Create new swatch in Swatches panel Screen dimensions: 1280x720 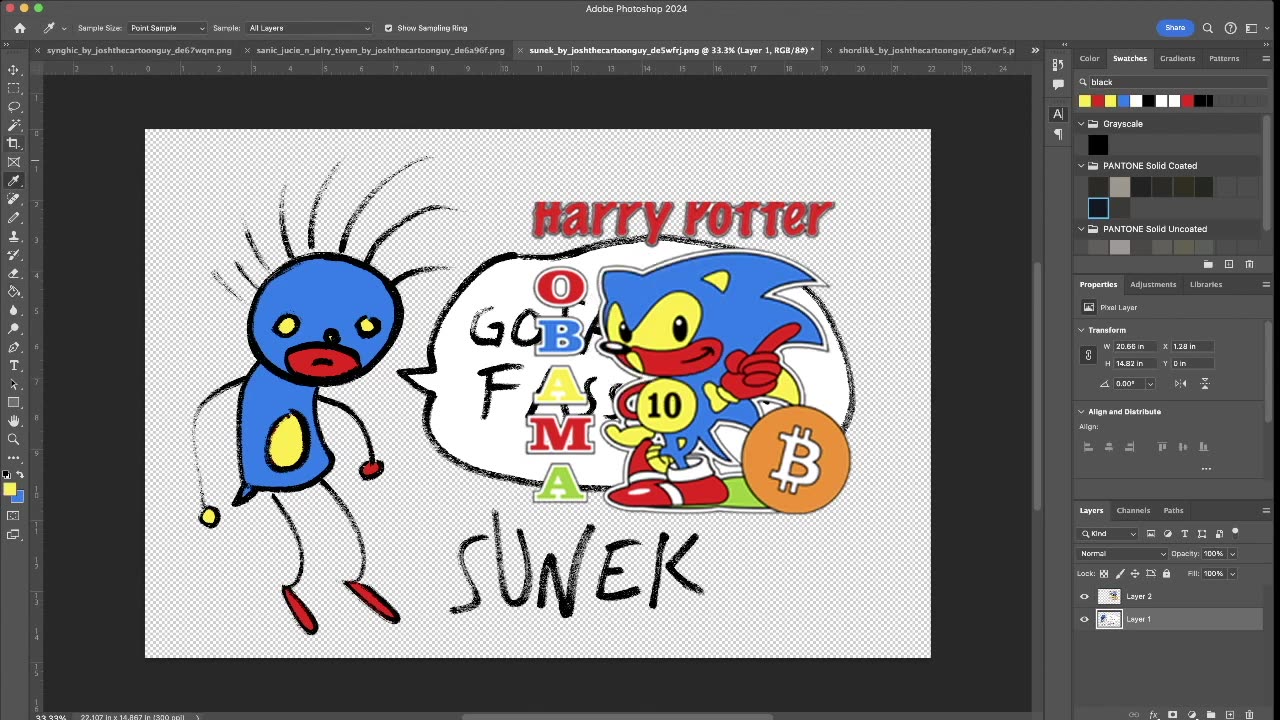[x=1229, y=264]
